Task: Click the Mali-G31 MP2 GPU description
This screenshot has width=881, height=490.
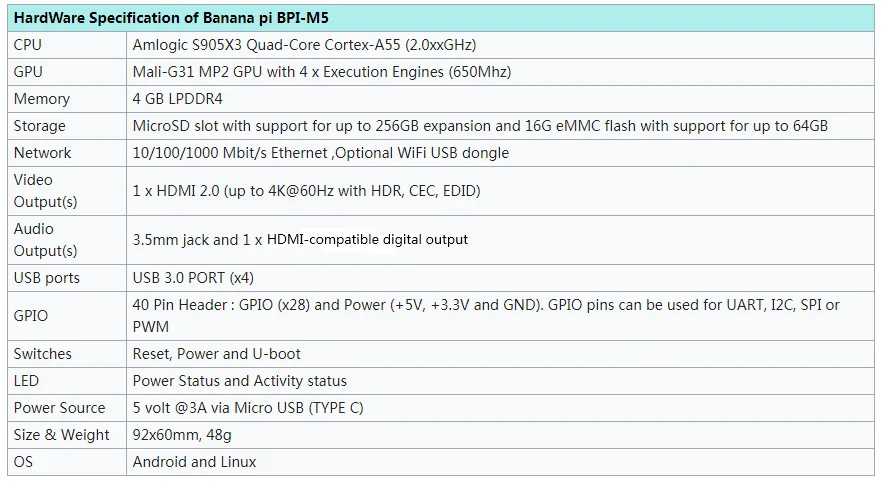Action: pyautogui.click(x=322, y=72)
